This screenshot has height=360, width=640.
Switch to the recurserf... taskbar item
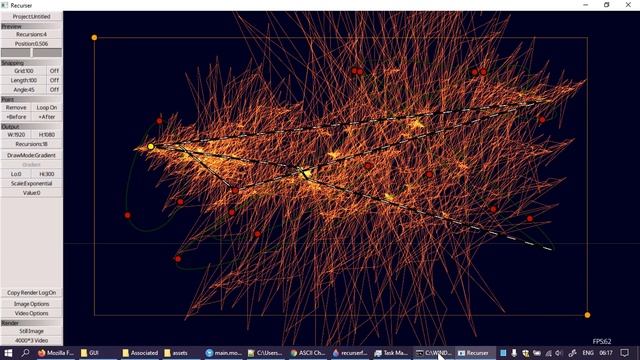[x=350, y=353]
